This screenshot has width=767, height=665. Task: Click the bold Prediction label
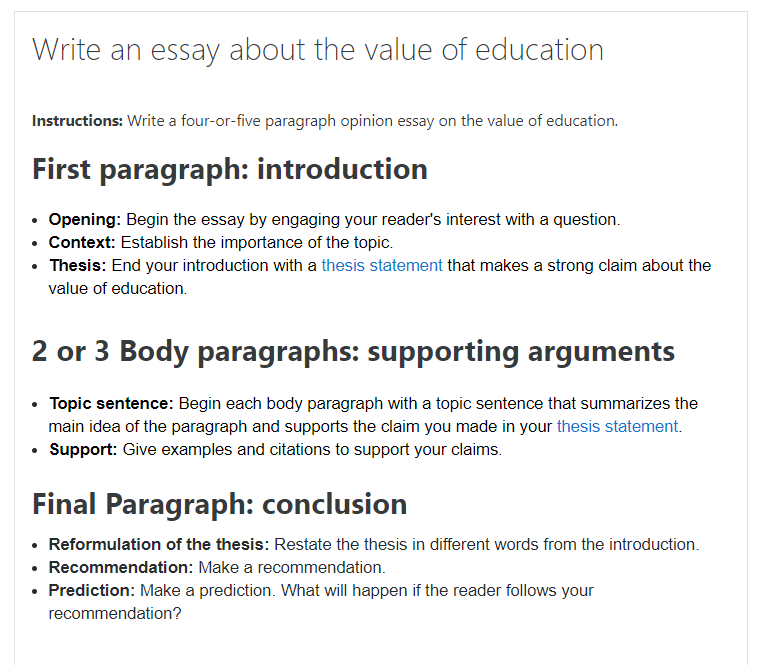coord(91,590)
